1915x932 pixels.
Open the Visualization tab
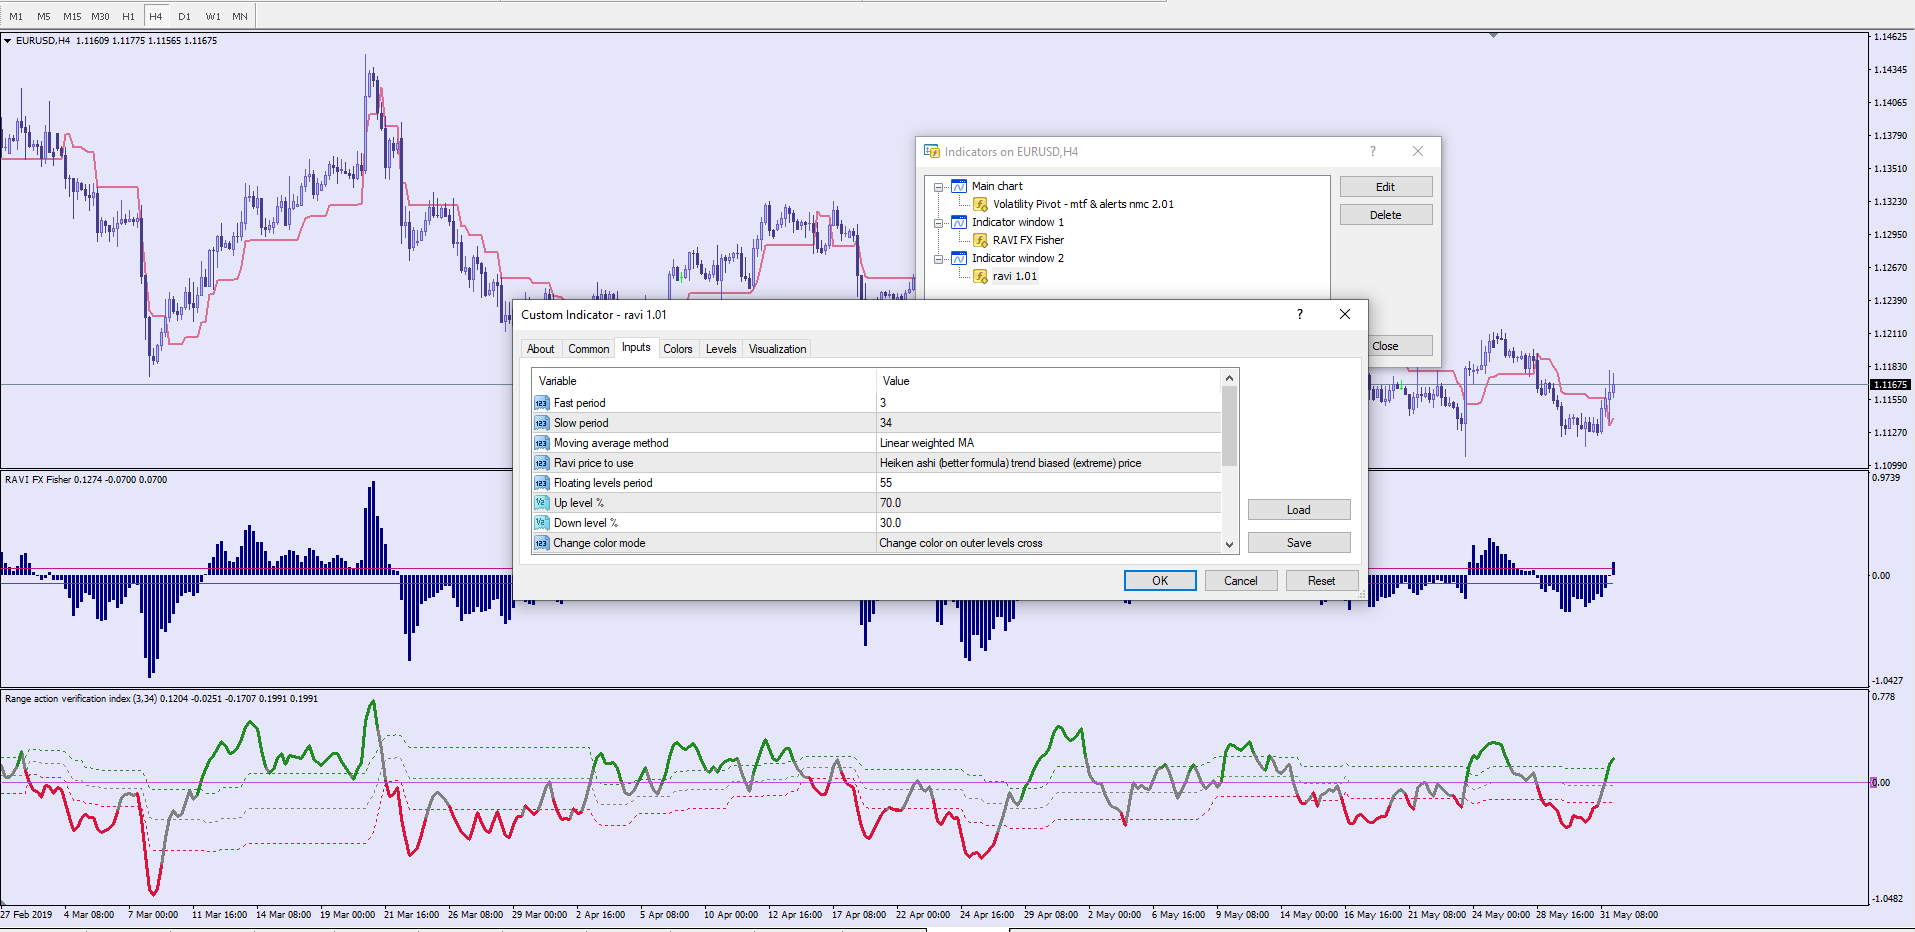point(777,349)
